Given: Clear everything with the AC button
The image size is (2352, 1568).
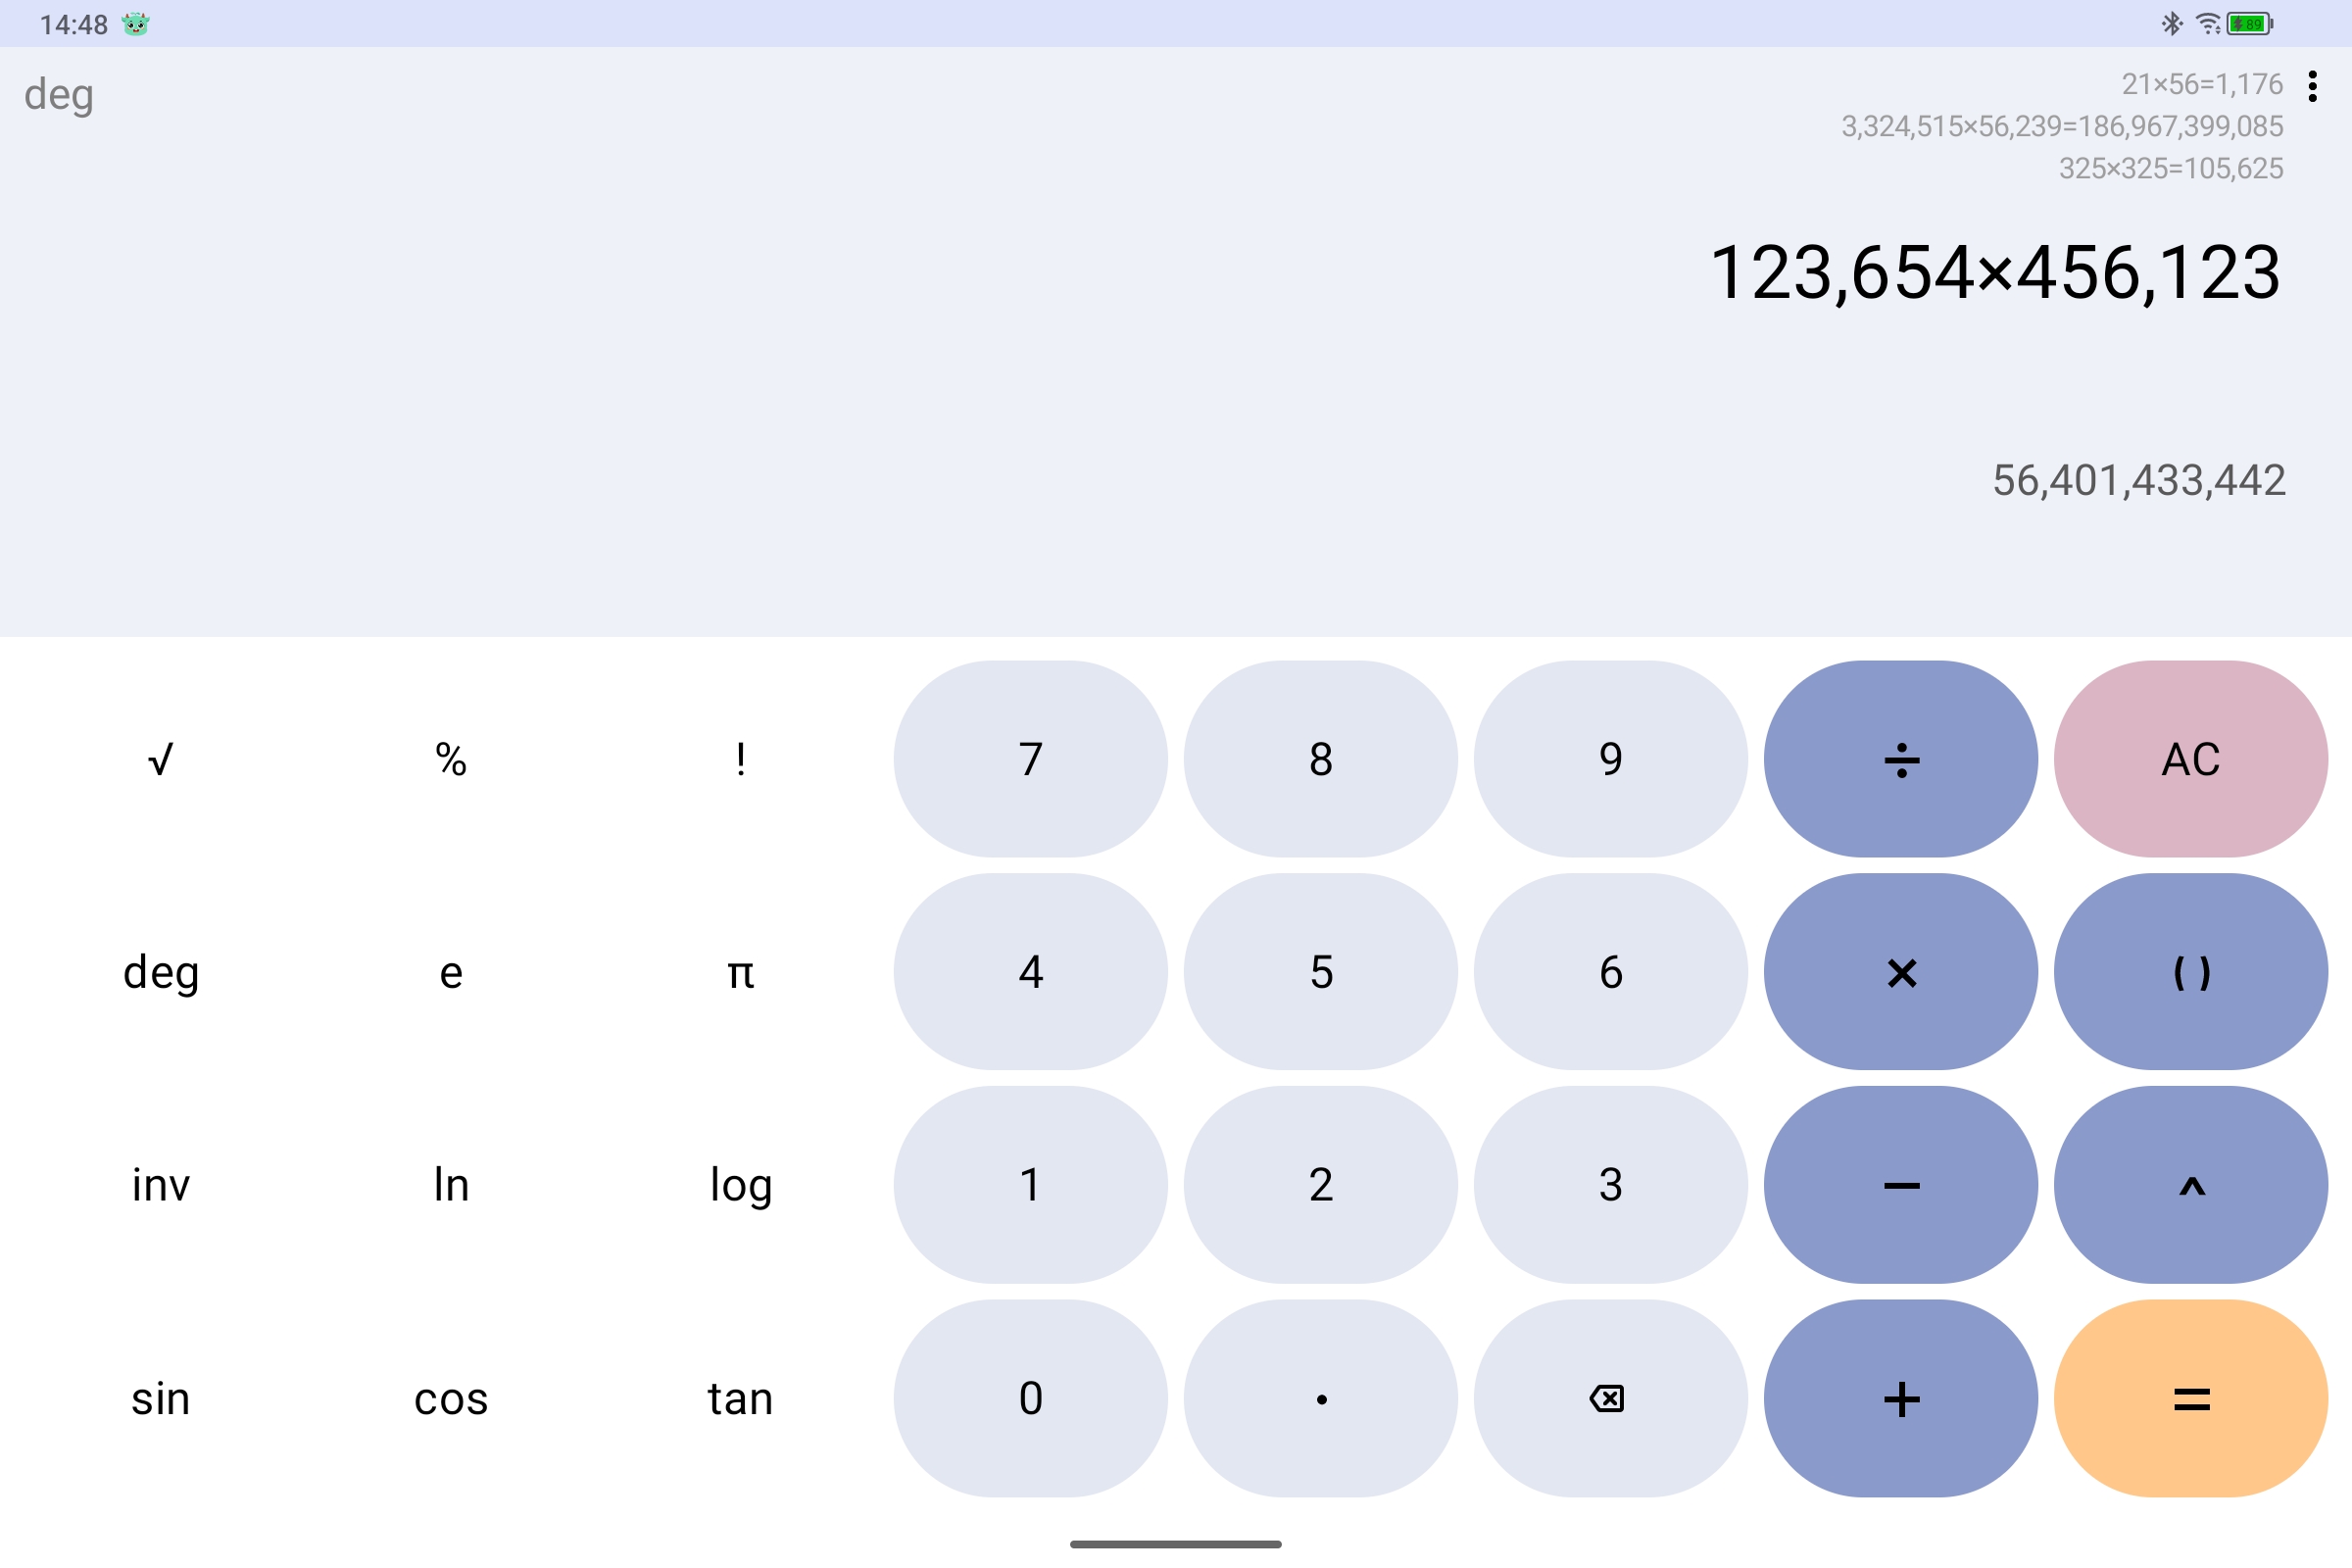Looking at the screenshot, I should pos(2191,759).
